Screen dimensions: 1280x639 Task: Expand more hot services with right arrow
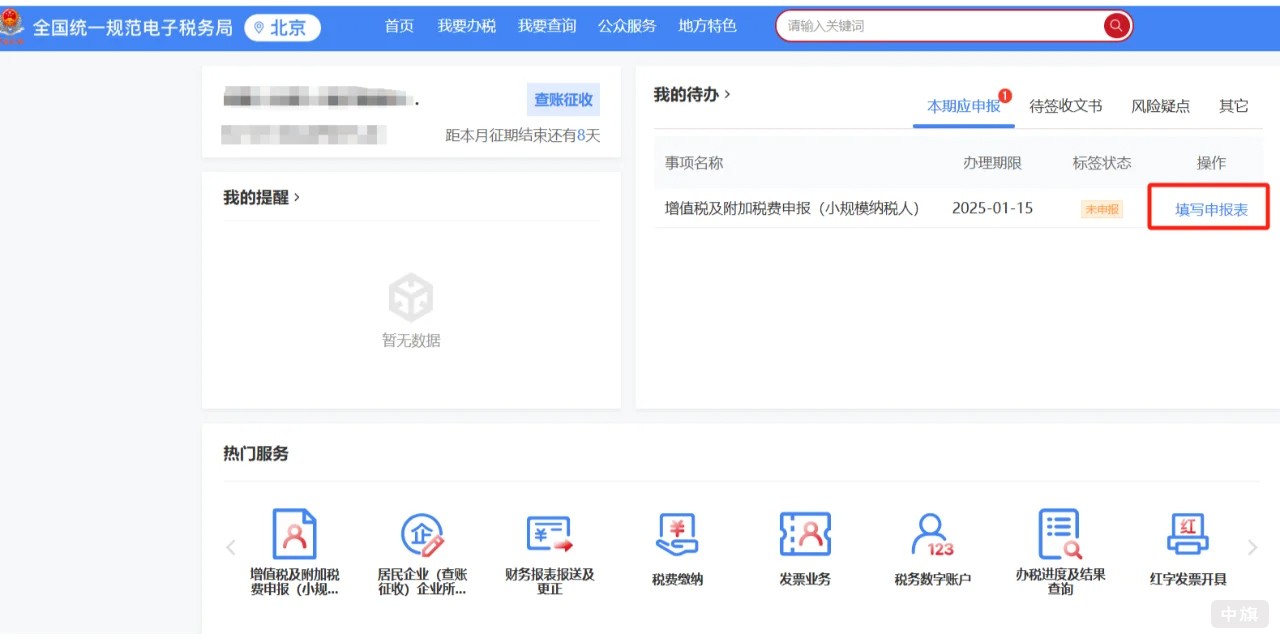(1252, 547)
